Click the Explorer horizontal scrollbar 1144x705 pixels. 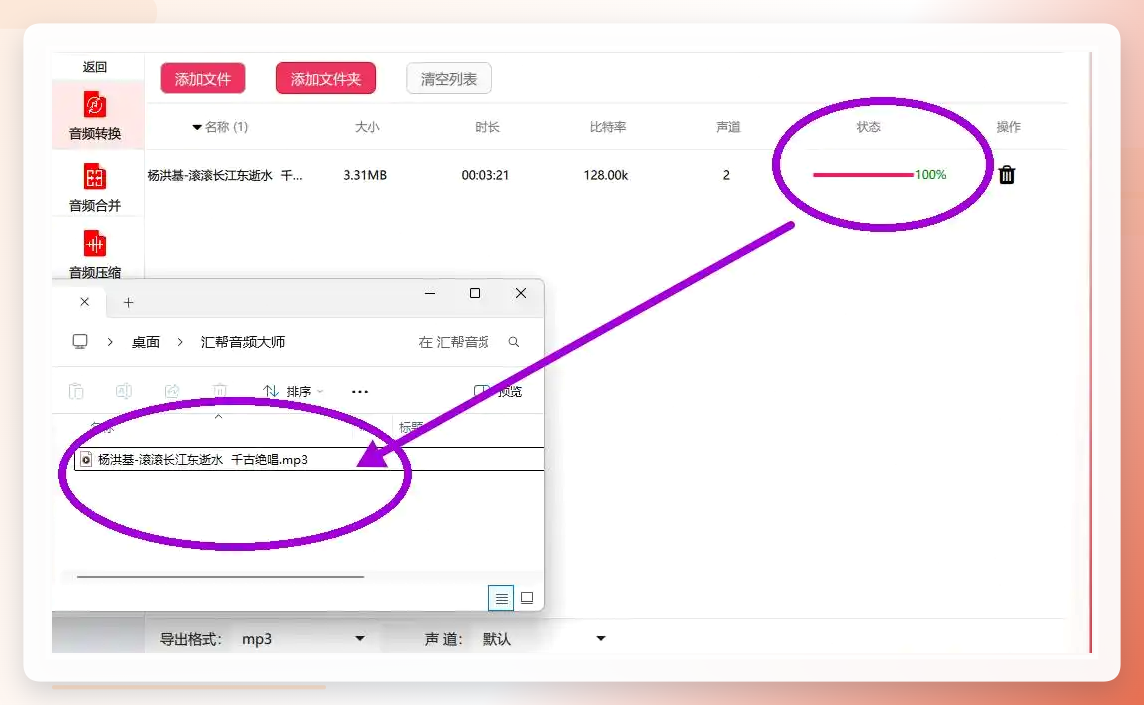pos(220,577)
